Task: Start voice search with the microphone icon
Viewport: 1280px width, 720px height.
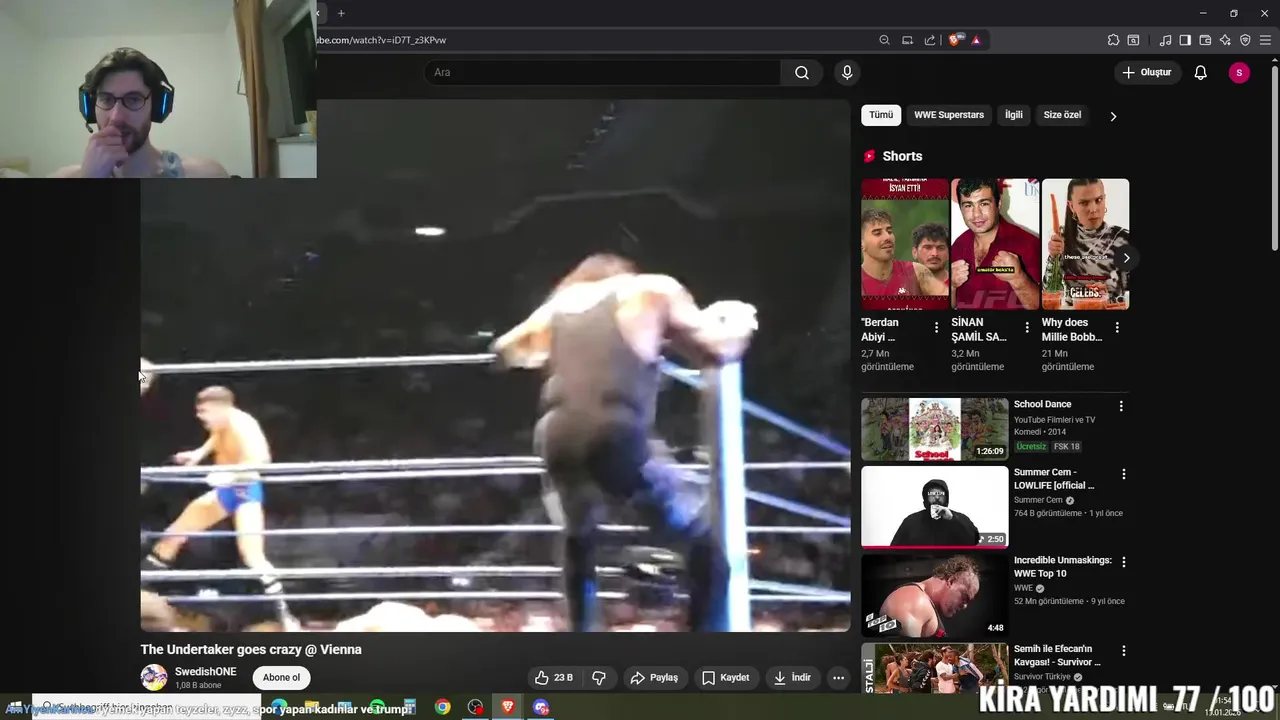Action: (x=847, y=72)
